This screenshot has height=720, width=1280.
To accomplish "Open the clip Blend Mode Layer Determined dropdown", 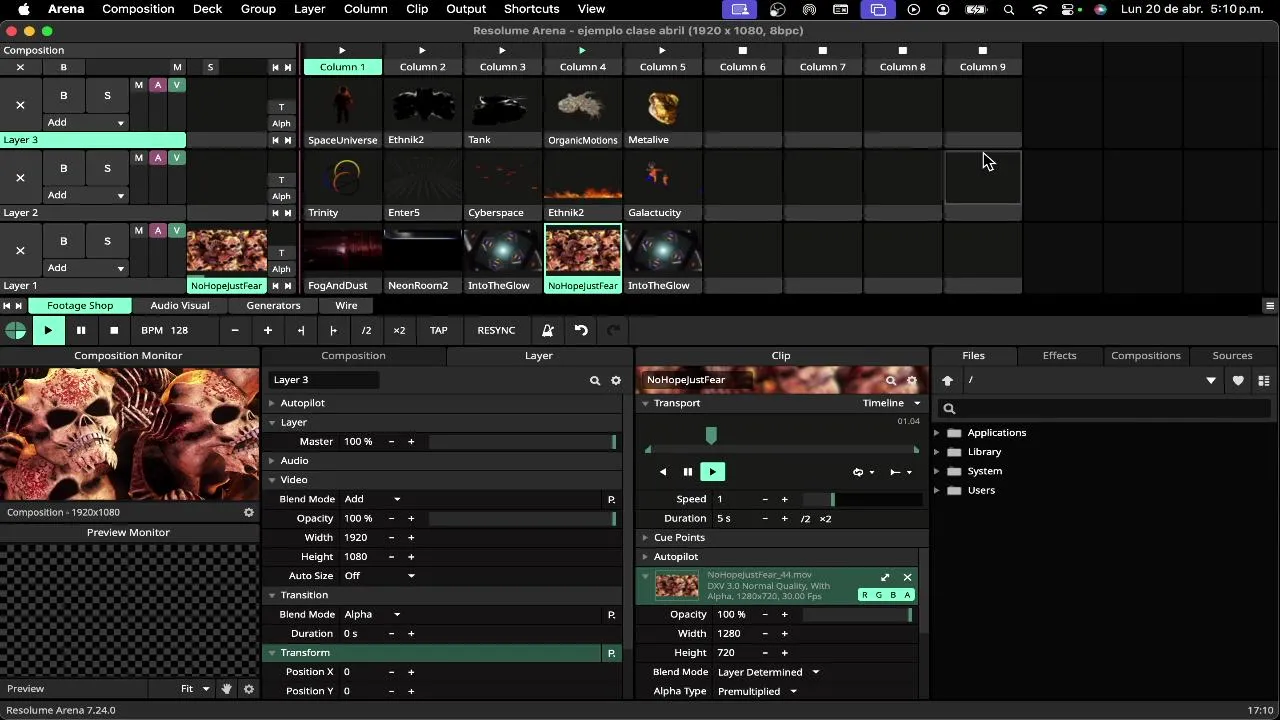I will click(x=768, y=672).
